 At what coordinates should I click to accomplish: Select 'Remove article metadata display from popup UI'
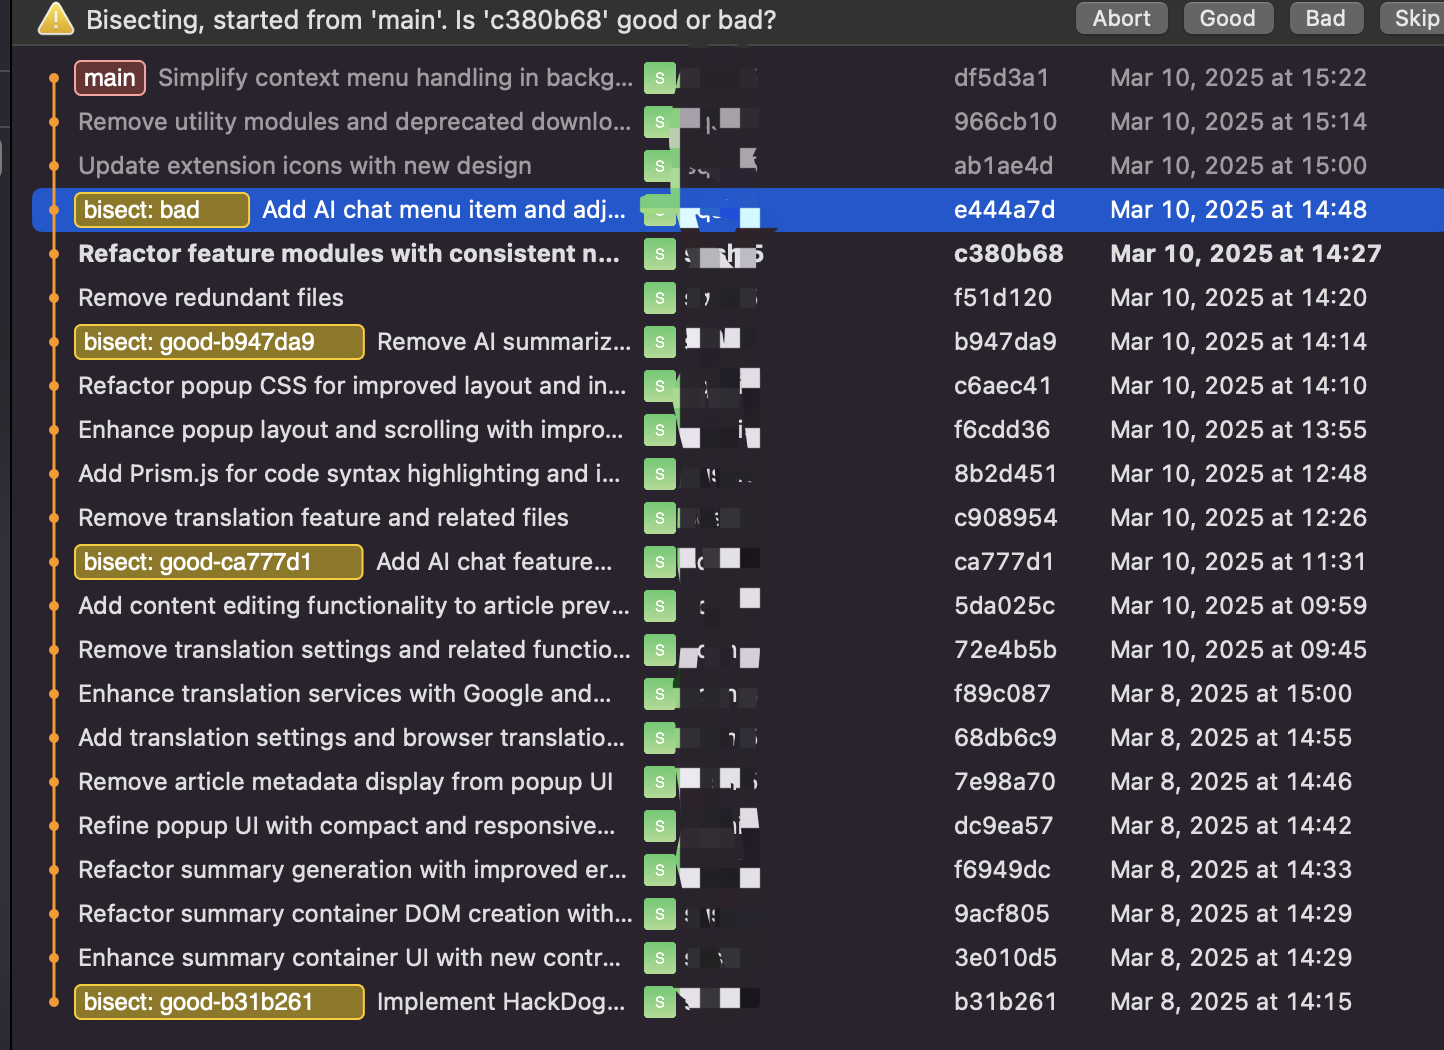pos(345,782)
